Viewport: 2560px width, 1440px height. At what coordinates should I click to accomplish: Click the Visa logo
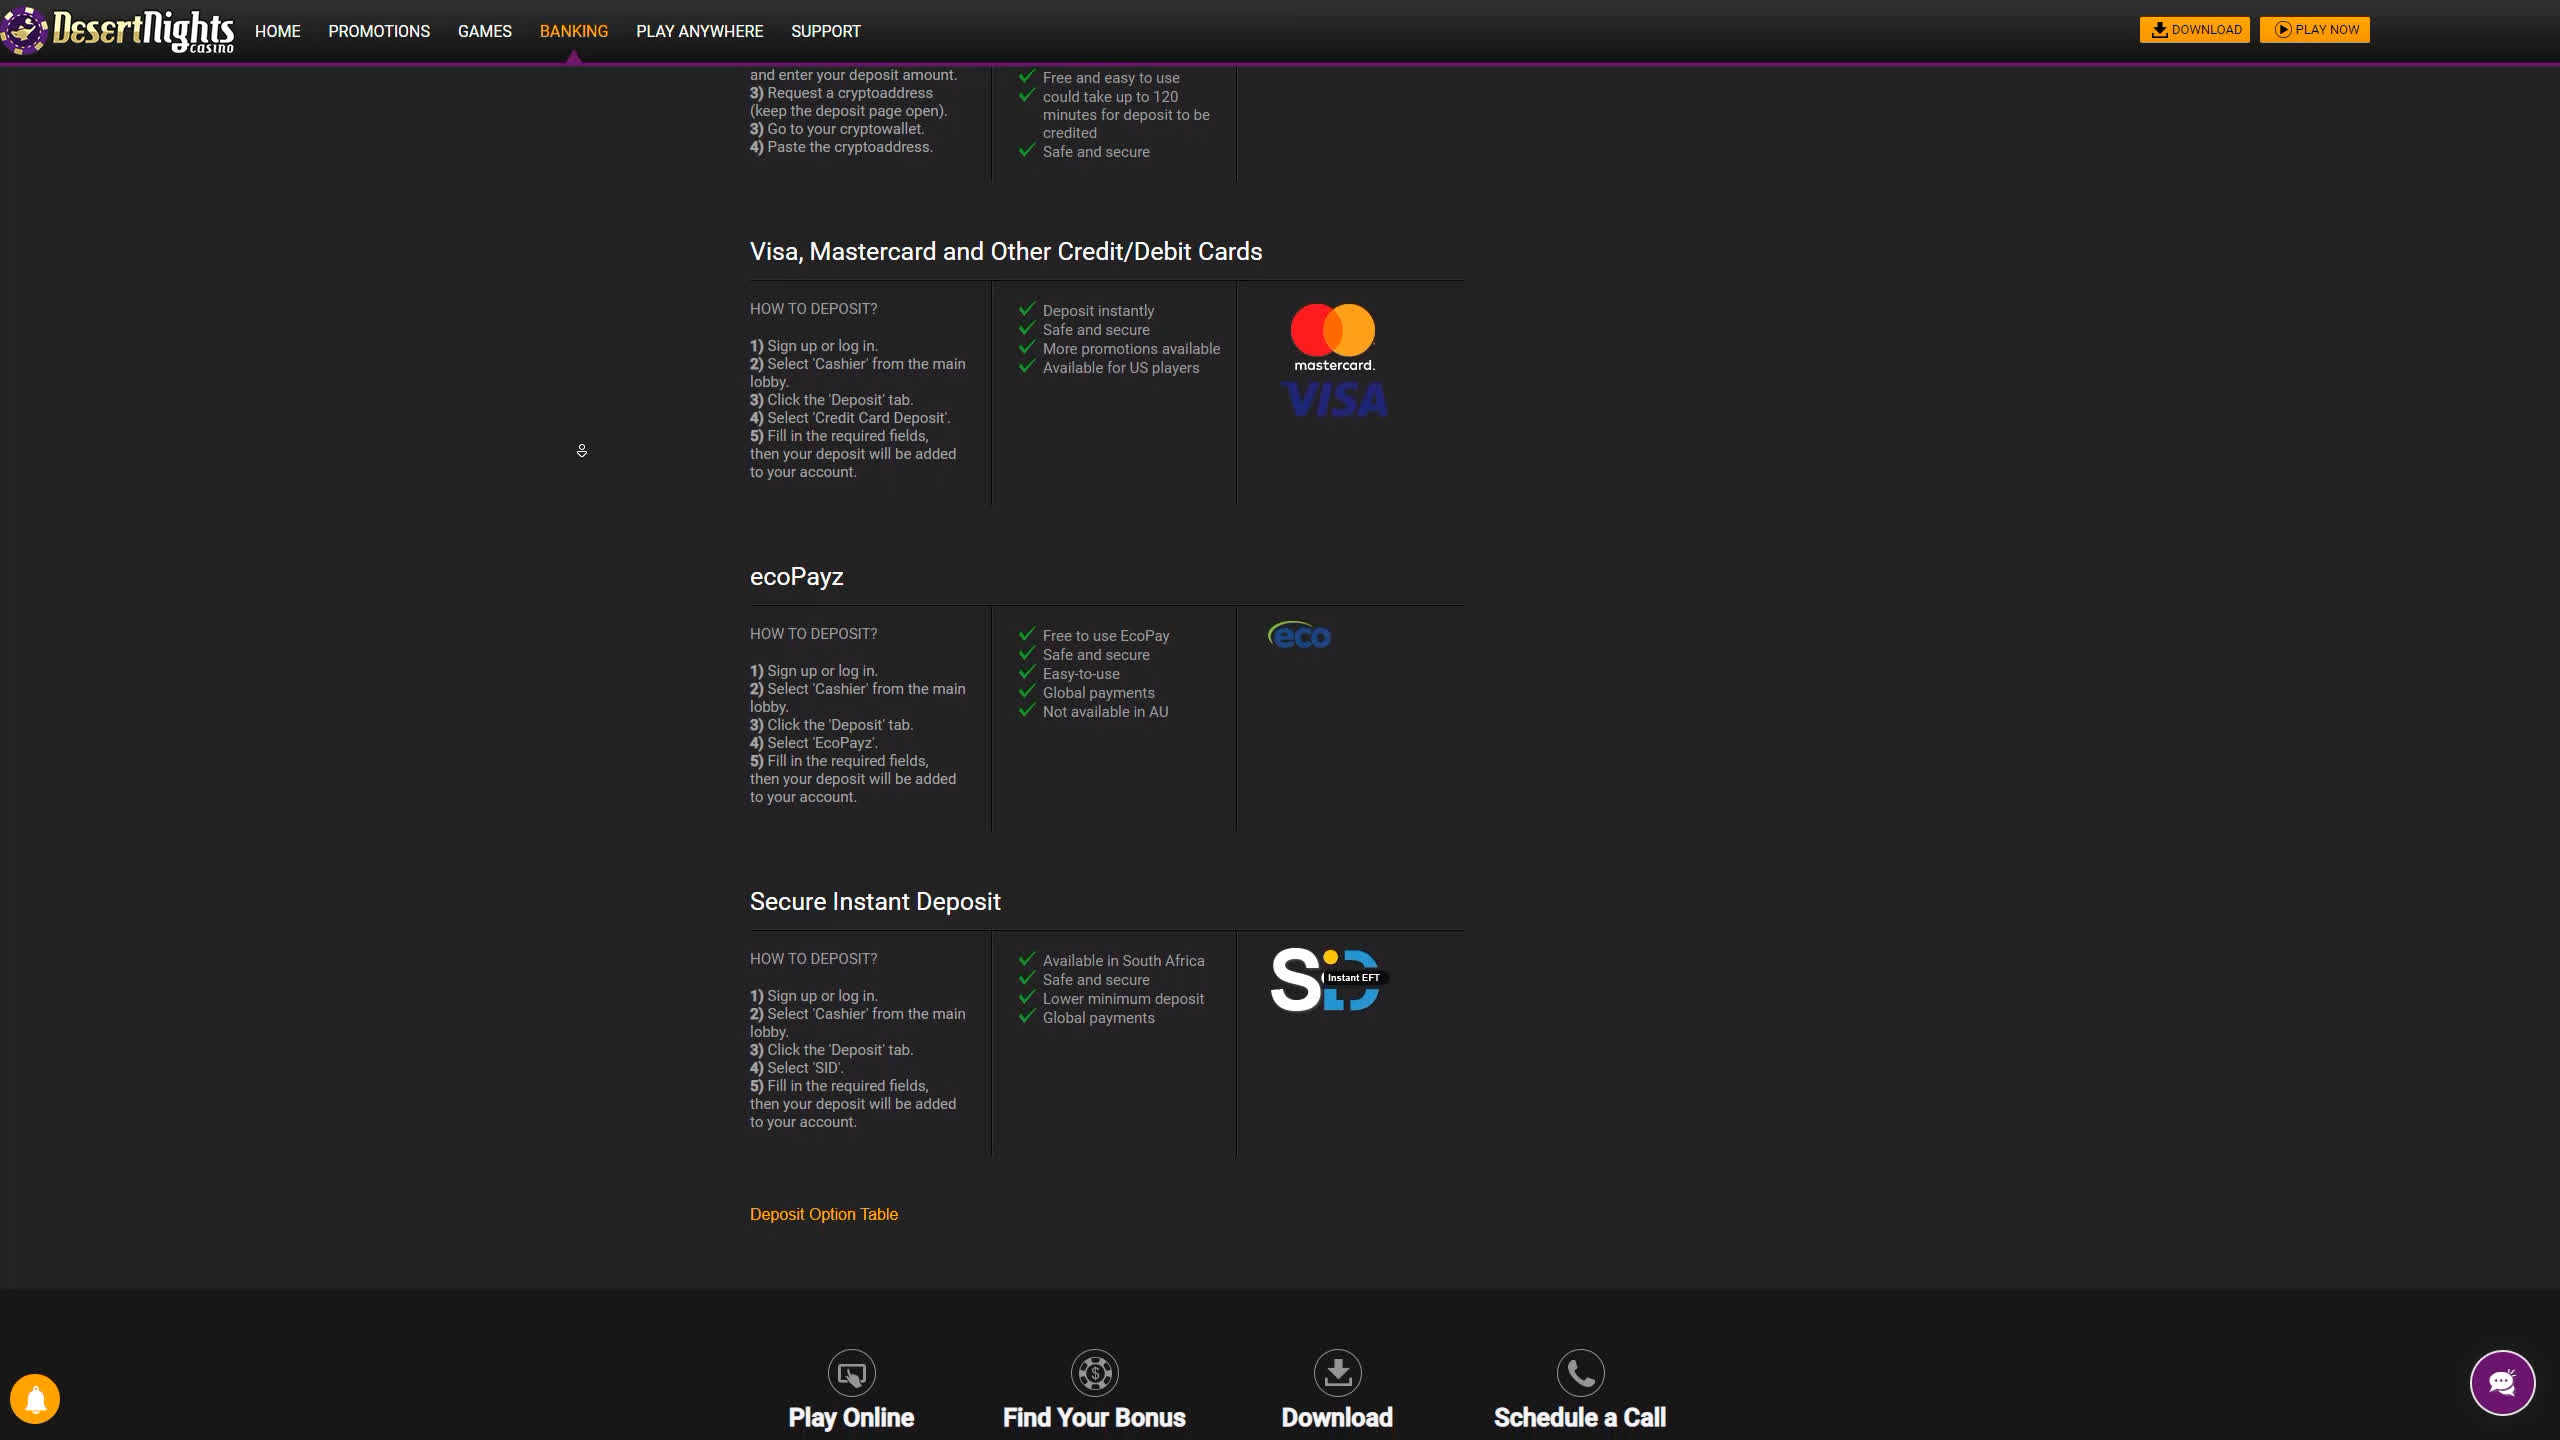click(1335, 400)
